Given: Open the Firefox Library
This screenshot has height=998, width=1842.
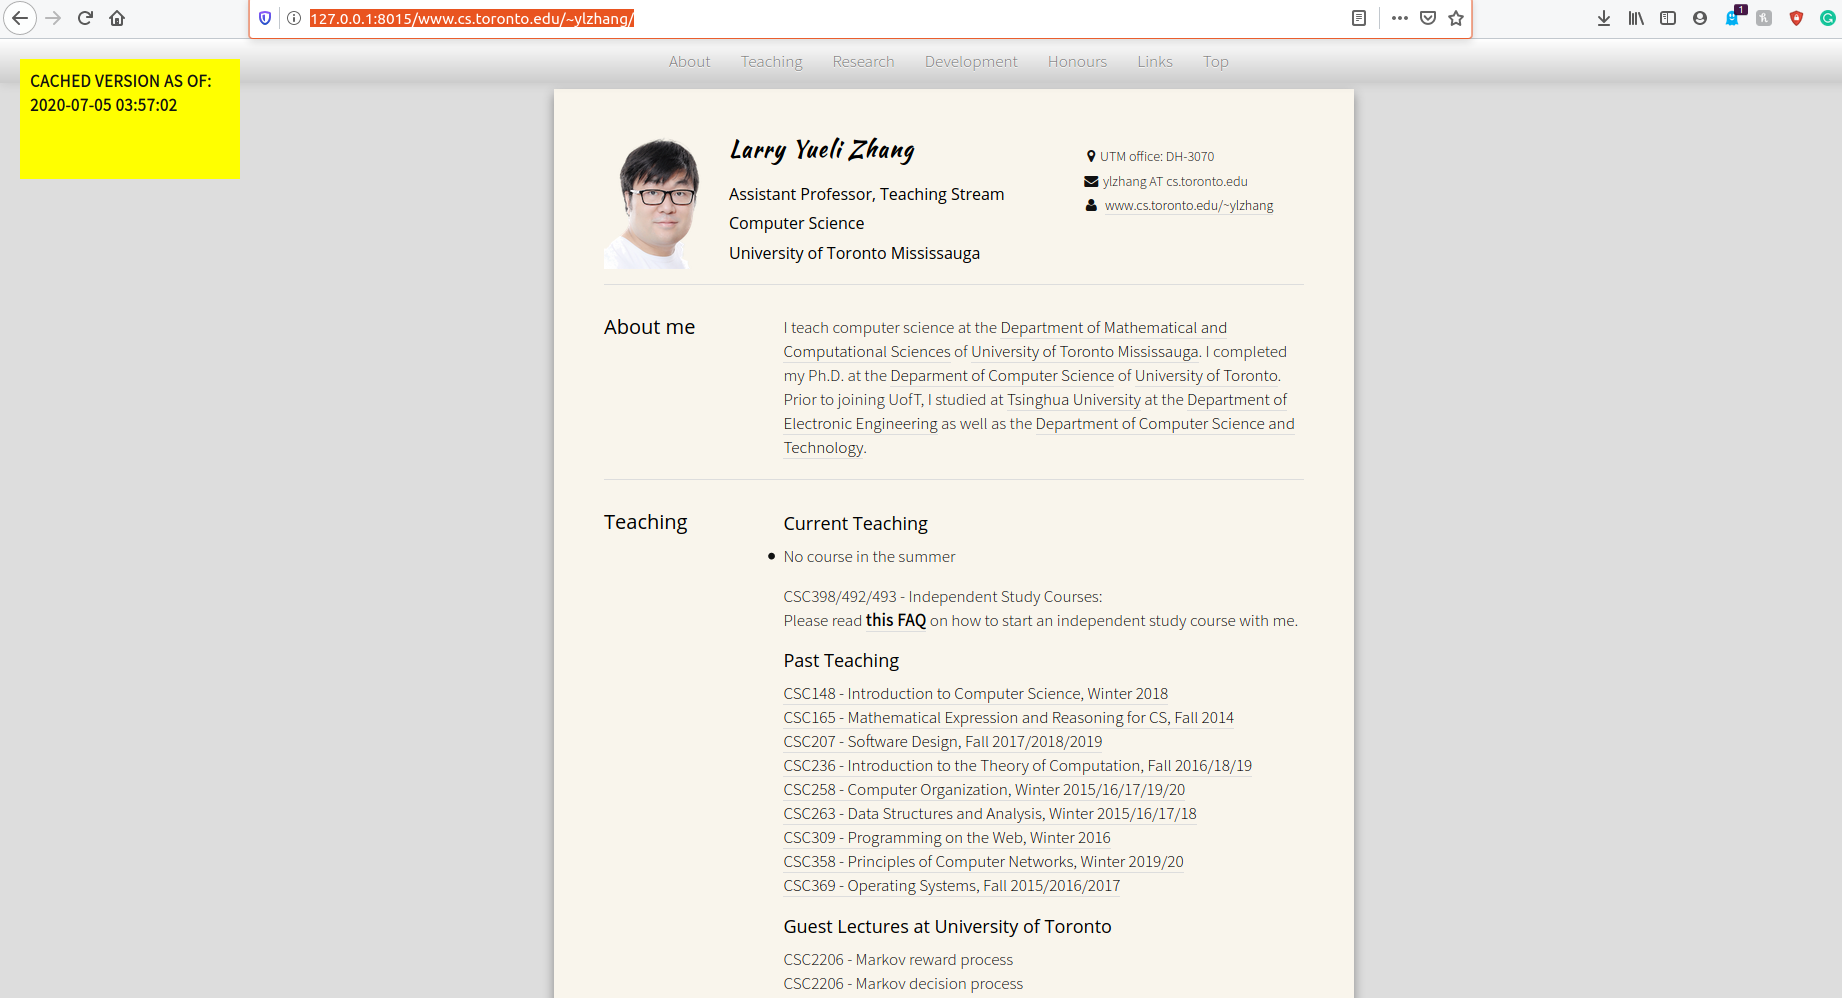Looking at the screenshot, I should [1636, 18].
